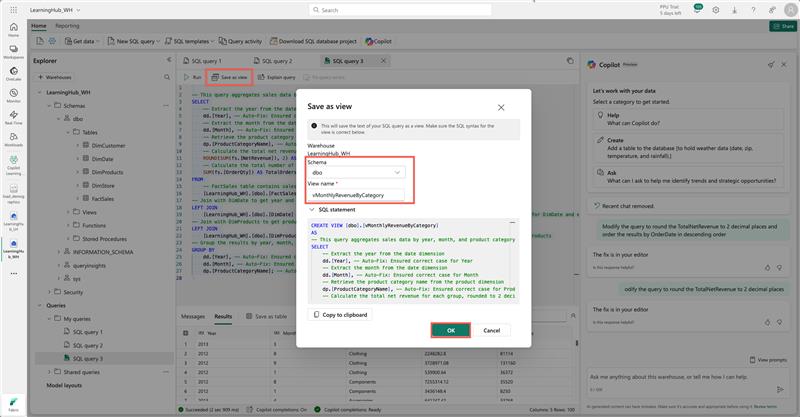Viewport: 800px width, 417px height.
Task: Click Cancel in the Save as view dialog
Action: coord(491,331)
